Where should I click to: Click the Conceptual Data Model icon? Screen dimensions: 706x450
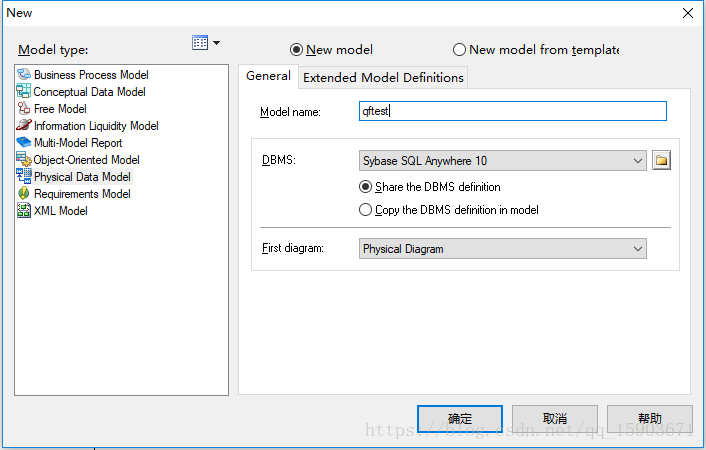point(24,91)
